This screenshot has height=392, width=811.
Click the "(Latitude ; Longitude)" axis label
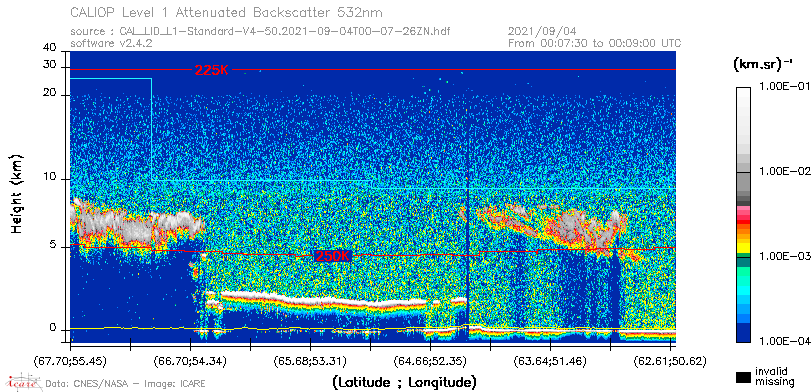[404, 383]
